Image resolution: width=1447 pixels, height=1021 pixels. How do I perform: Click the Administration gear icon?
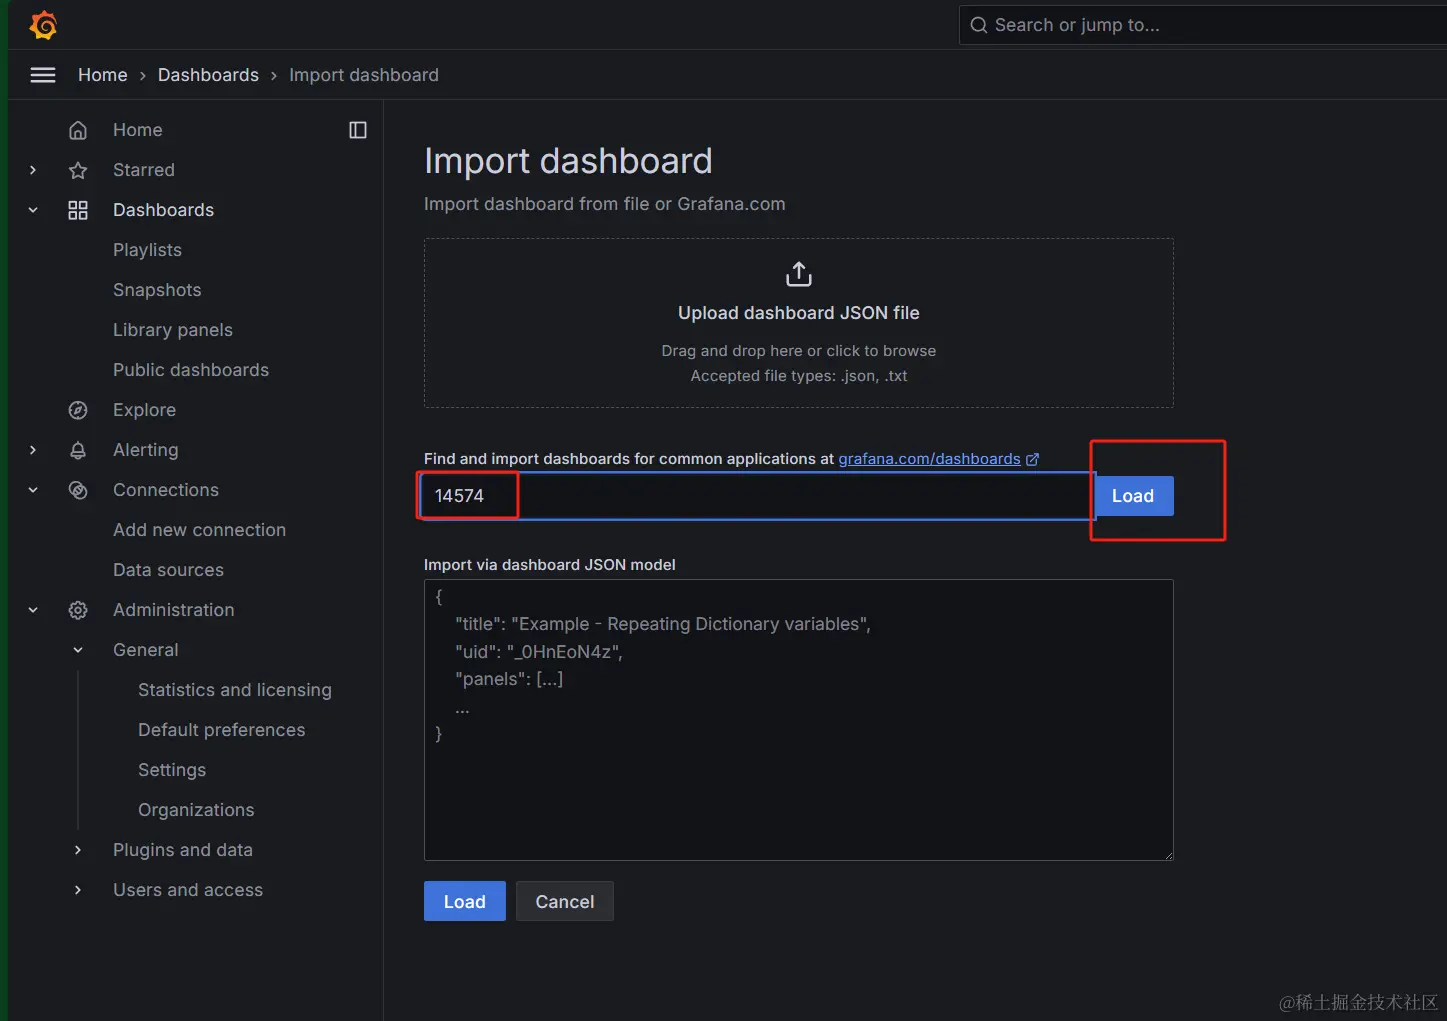pyautogui.click(x=78, y=610)
